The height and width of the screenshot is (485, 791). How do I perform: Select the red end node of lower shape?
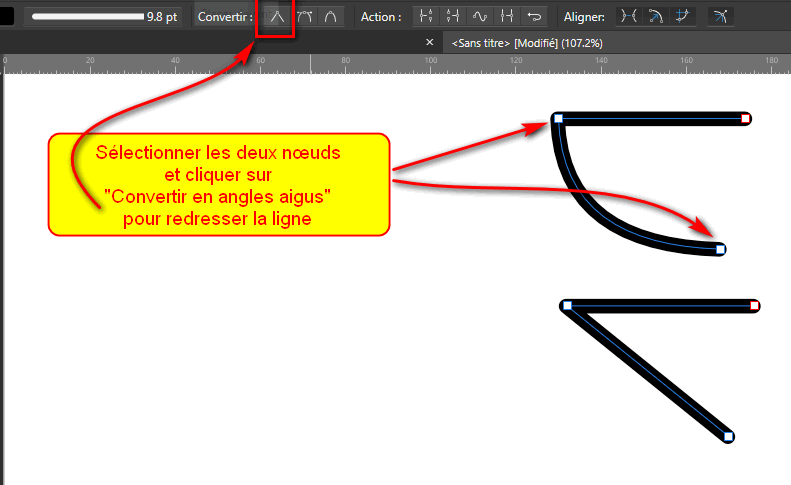coord(754,305)
